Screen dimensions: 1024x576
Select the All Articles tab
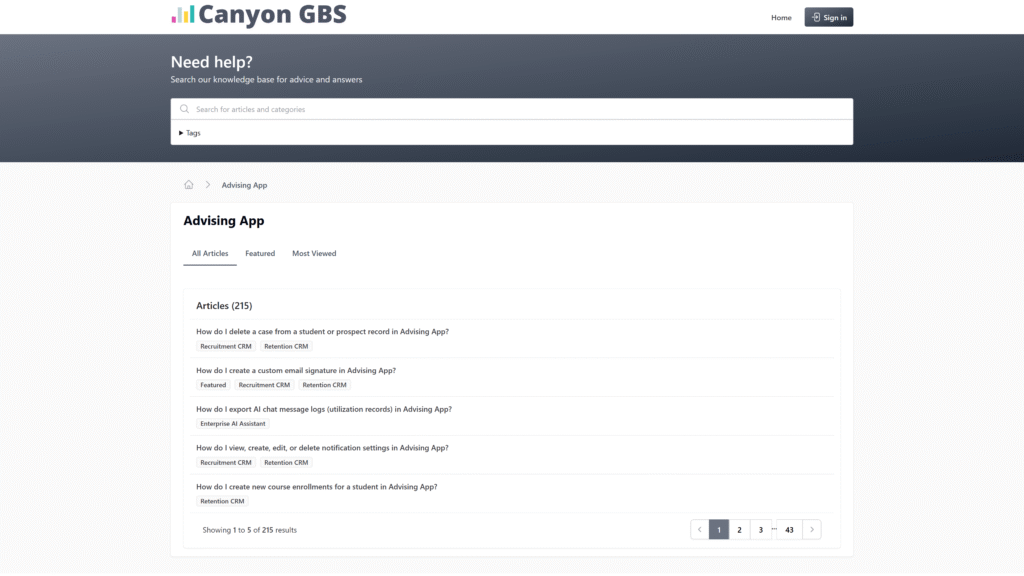[x=210, y=254]
